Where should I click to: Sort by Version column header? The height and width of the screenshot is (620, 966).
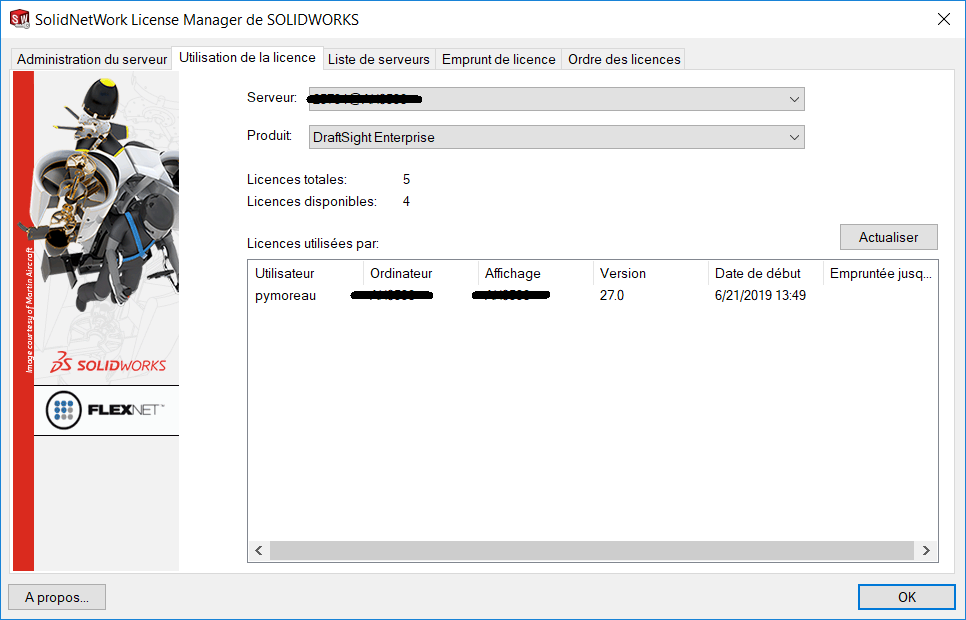(651, 273)
